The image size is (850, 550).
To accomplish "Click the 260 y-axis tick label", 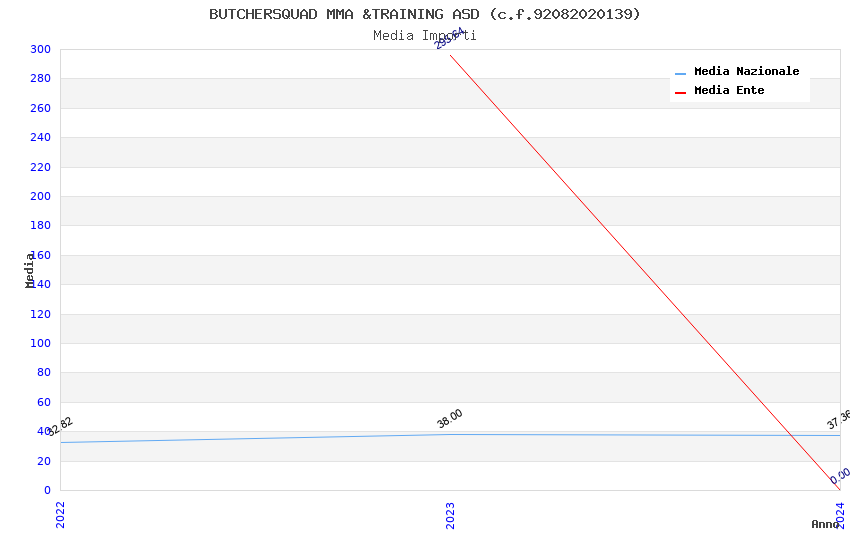I will [x=41, y=108].
